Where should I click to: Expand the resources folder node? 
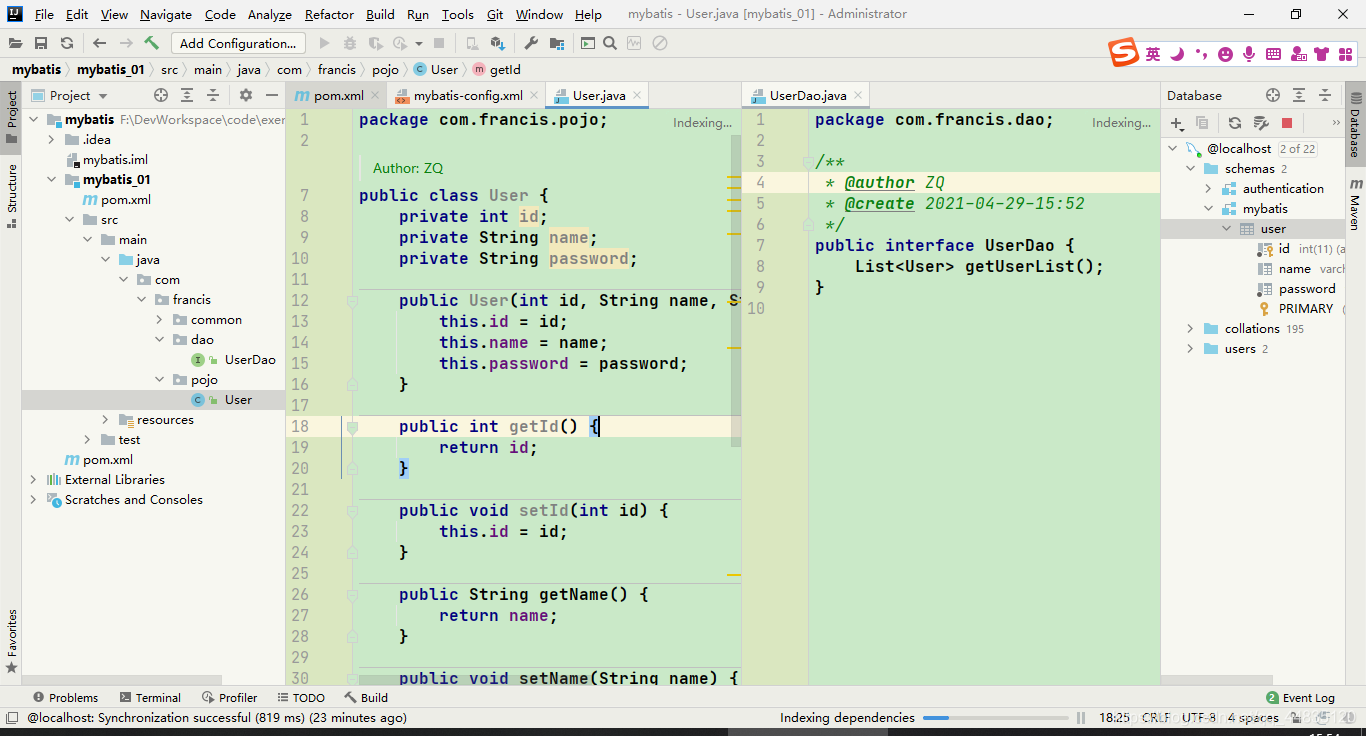pyautogui.click(x=106, y=420)
